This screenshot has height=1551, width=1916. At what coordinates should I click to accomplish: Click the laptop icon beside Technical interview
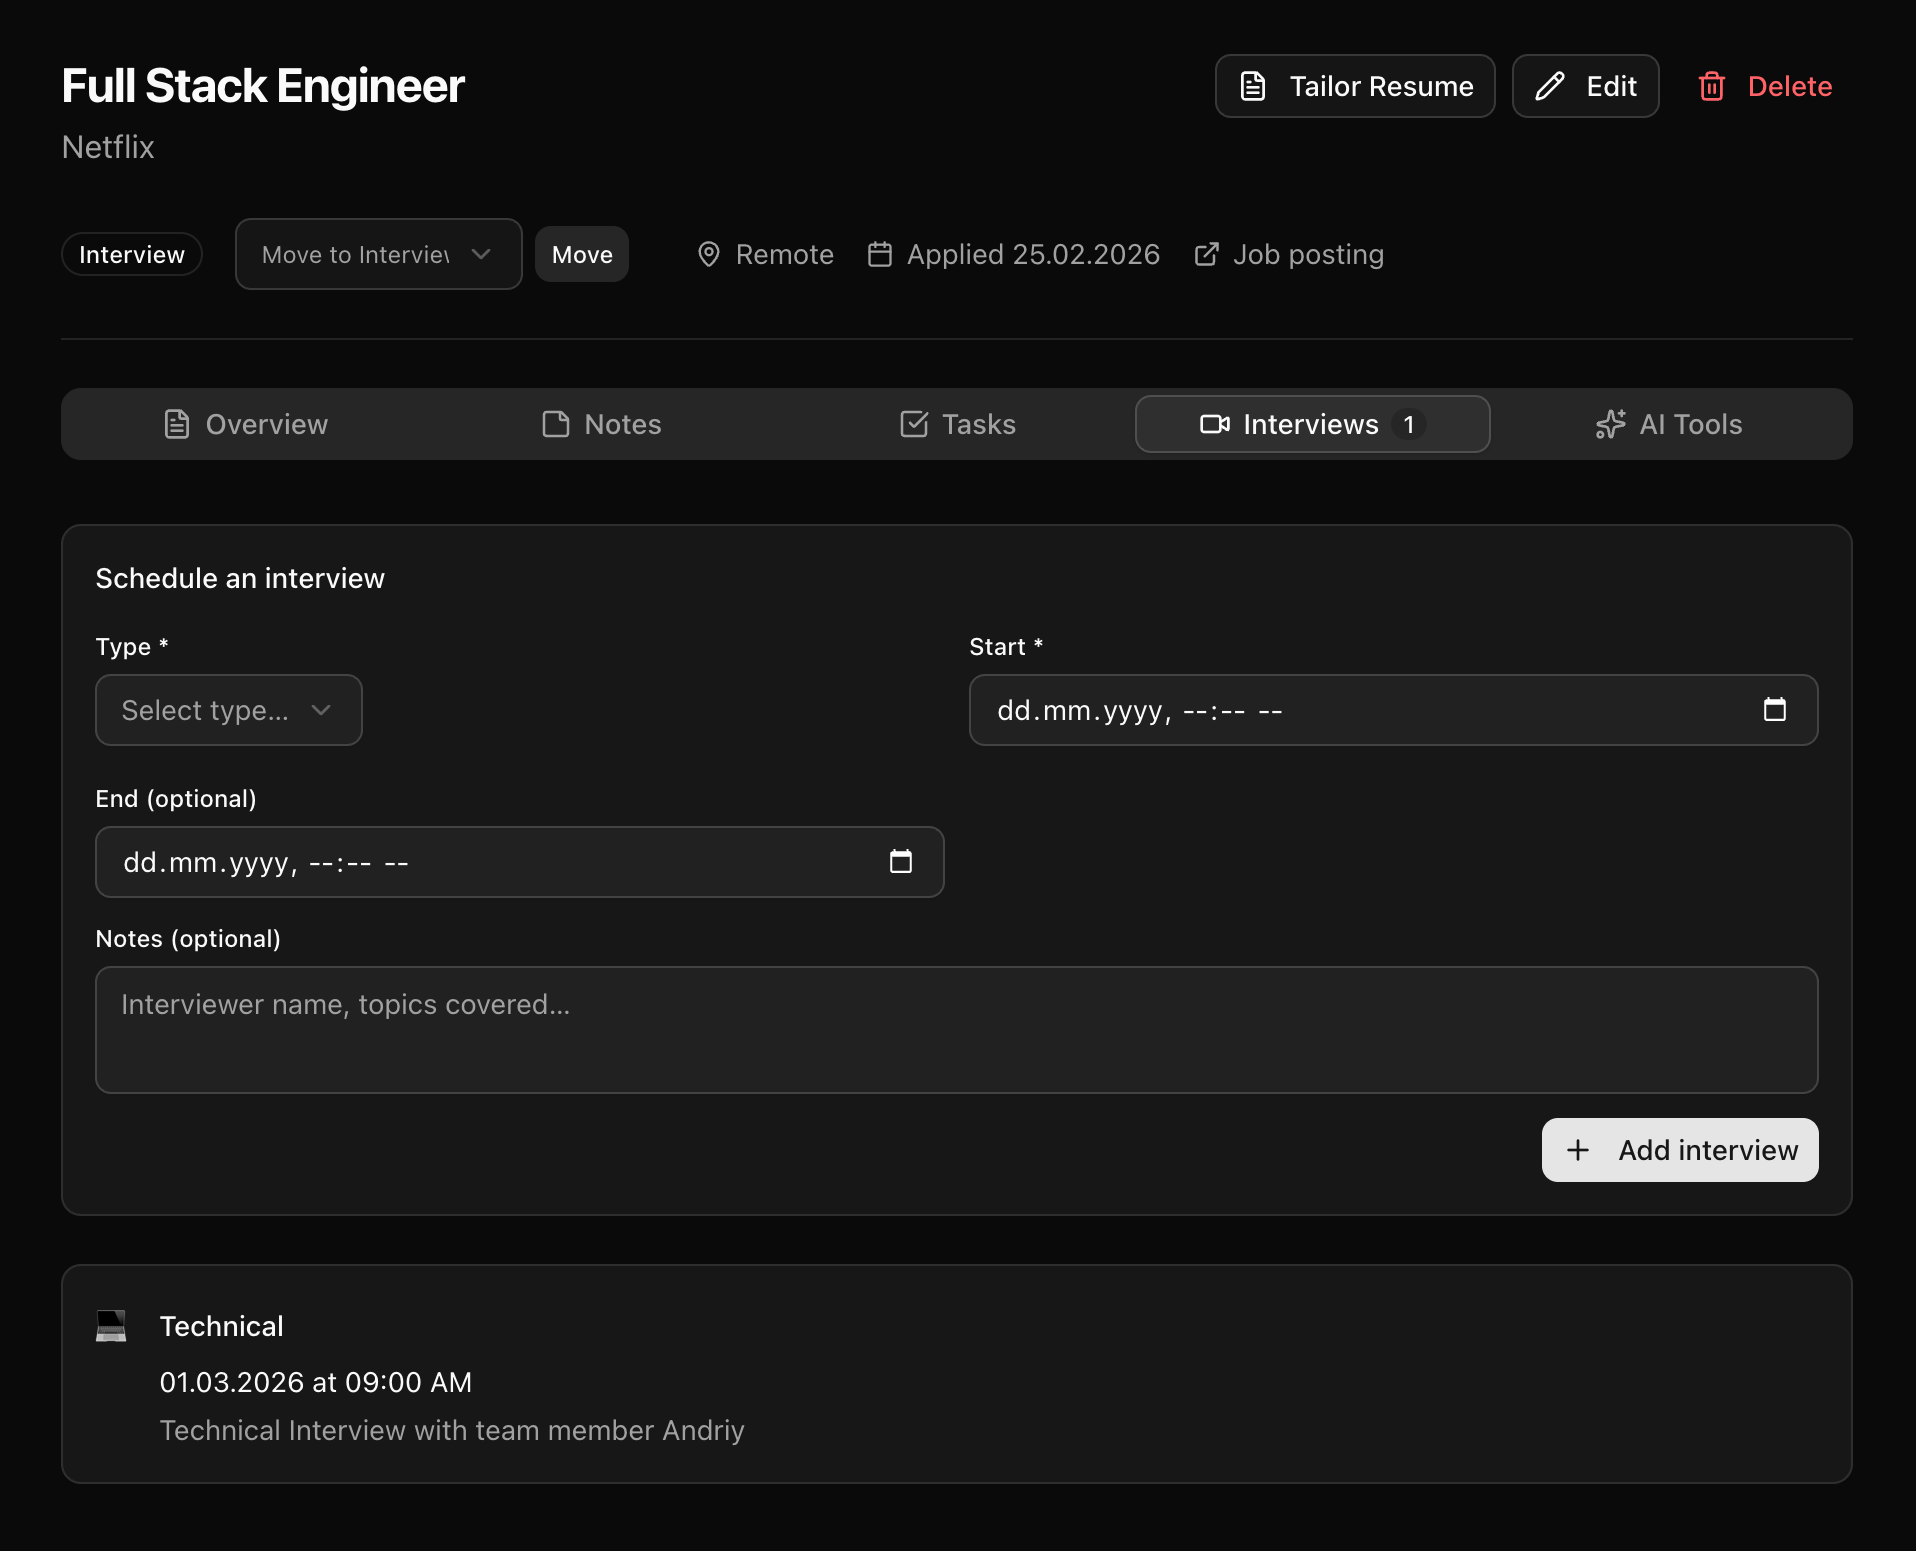[111, 1326]
